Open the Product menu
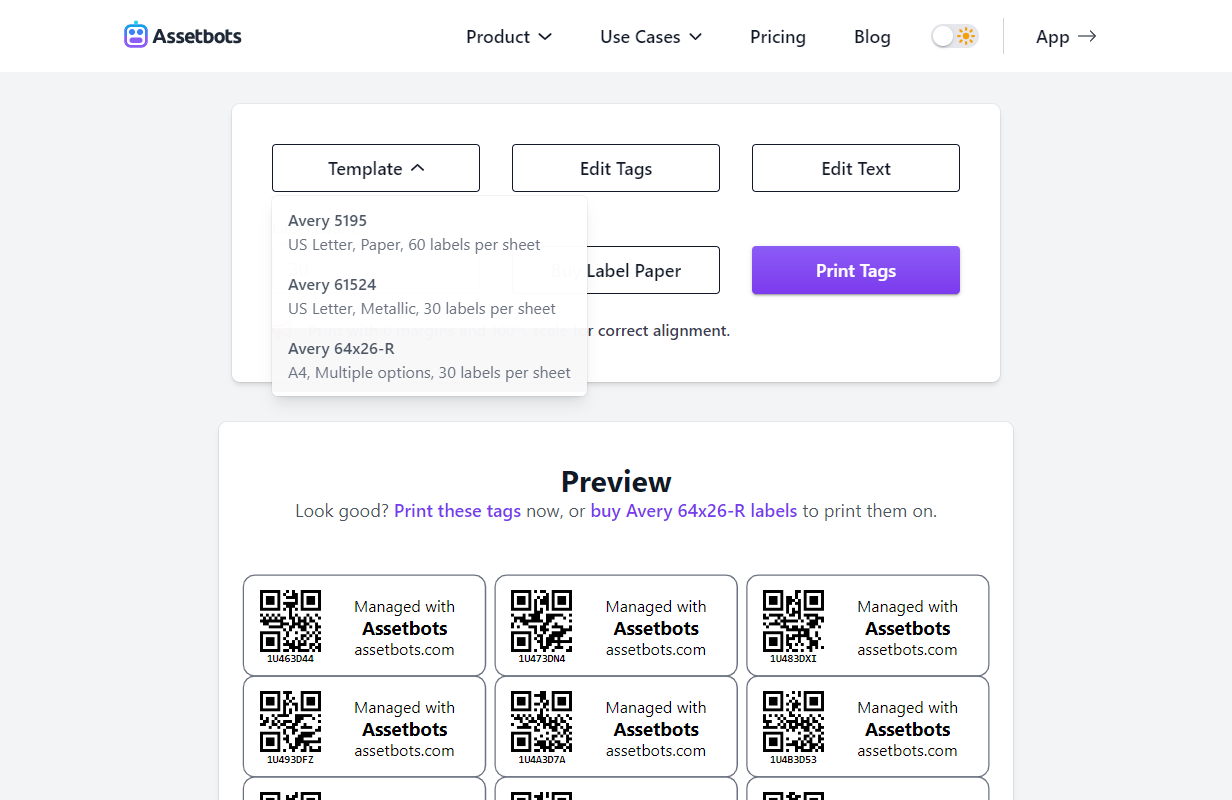The image size is (1232, 800). [509, 37]
